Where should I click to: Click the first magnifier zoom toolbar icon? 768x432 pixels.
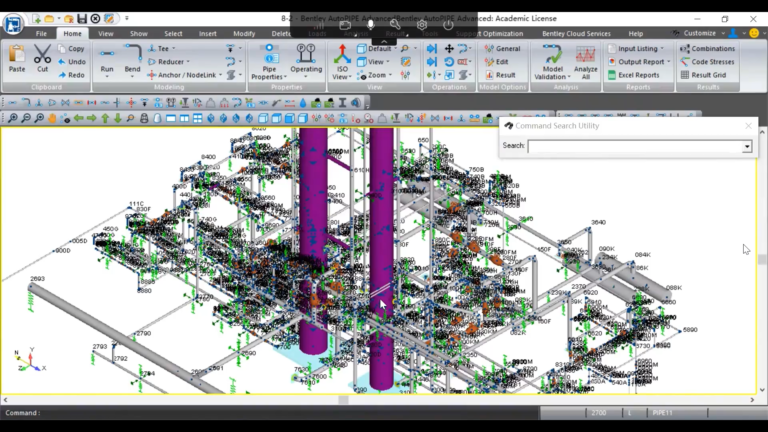coord(13,119)
